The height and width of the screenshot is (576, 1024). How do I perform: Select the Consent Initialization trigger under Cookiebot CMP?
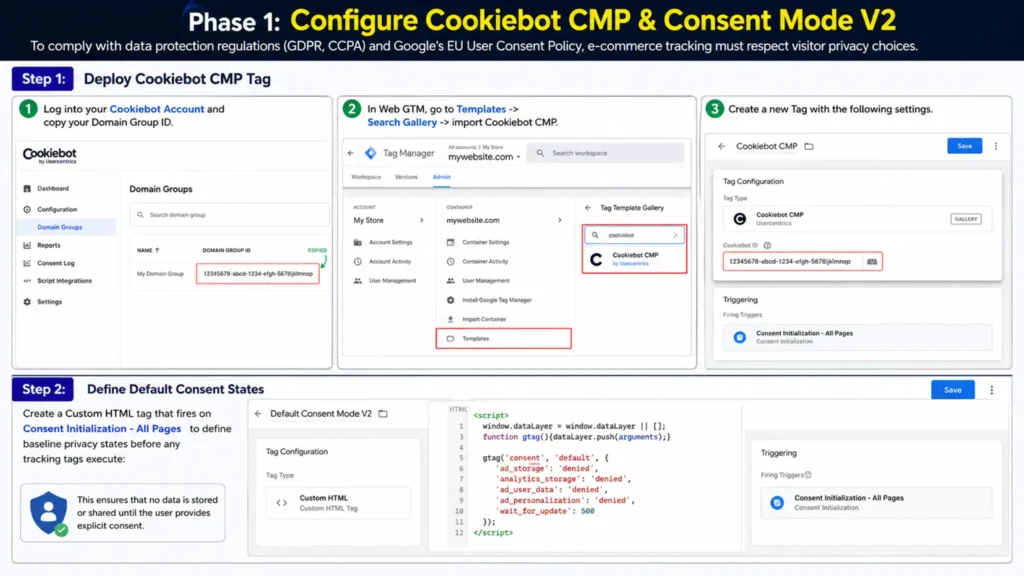click(857, 337)
